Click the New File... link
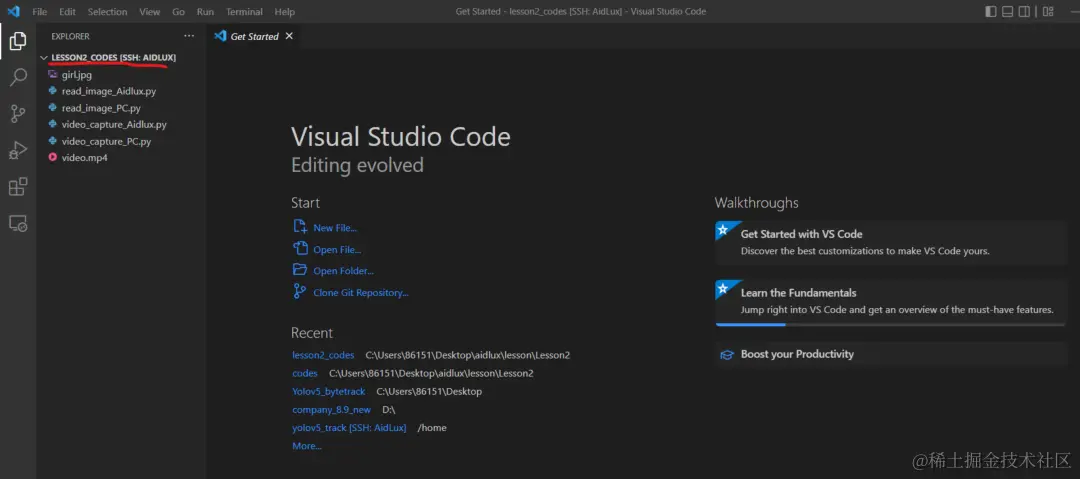Image resolution: width=1080 pixels, height=479 pixels. pos(335,228)
